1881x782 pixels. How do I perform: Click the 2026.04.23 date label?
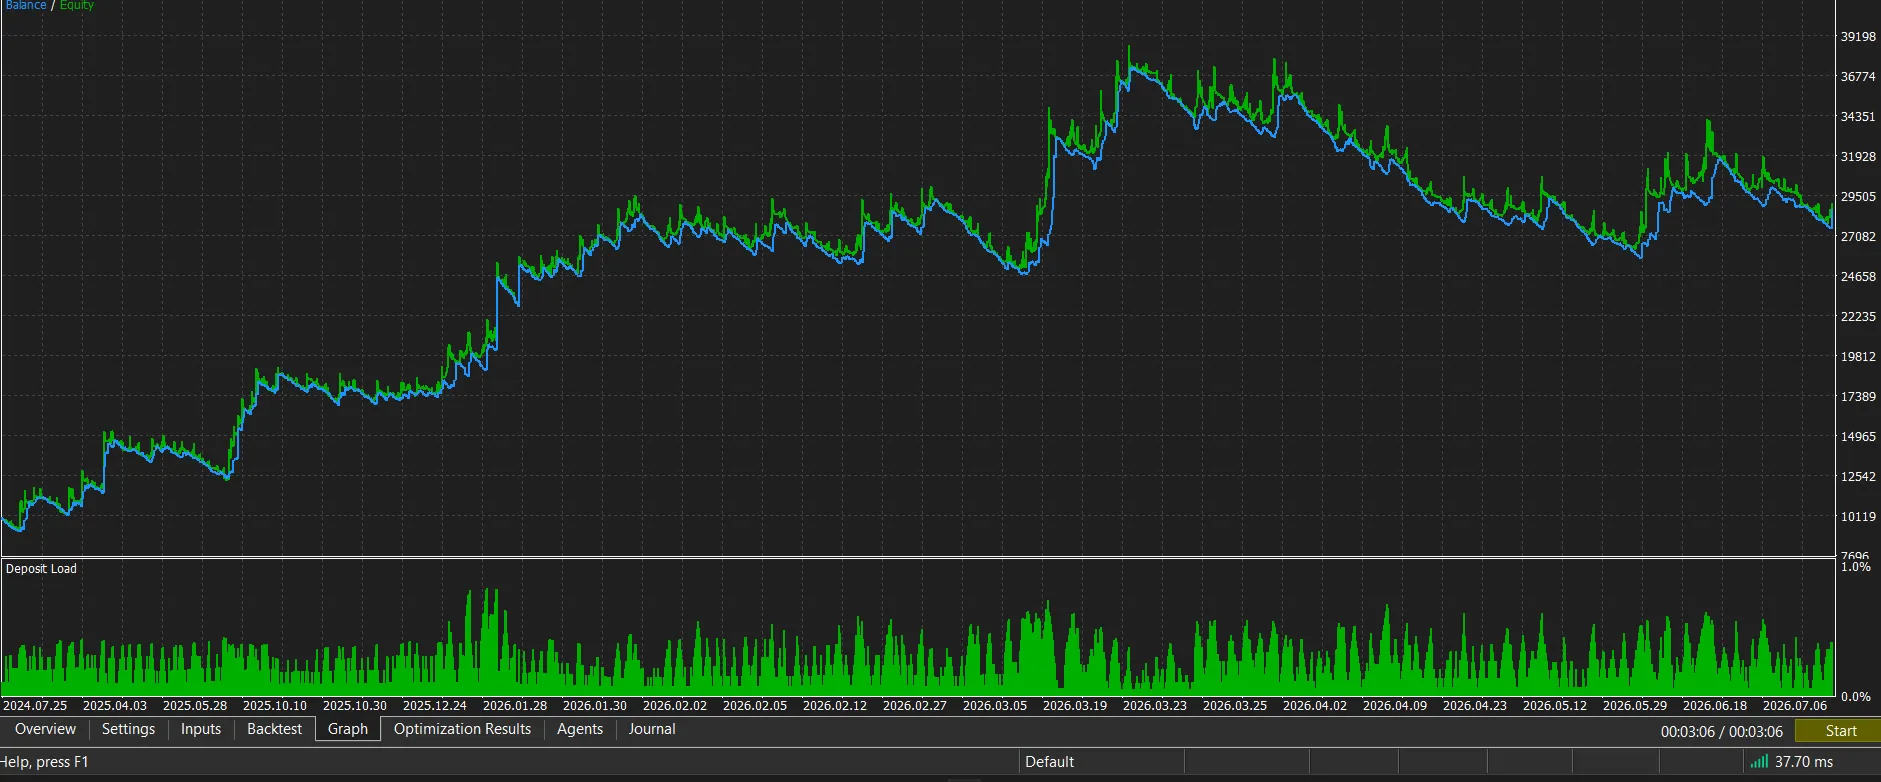click(x=1475, y=706)
